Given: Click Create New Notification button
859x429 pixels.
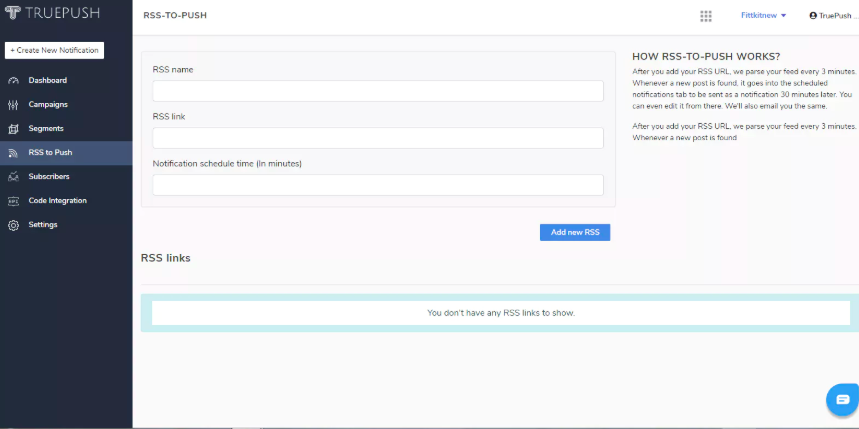Looking at the screenshot, I should tap(54, 50).
